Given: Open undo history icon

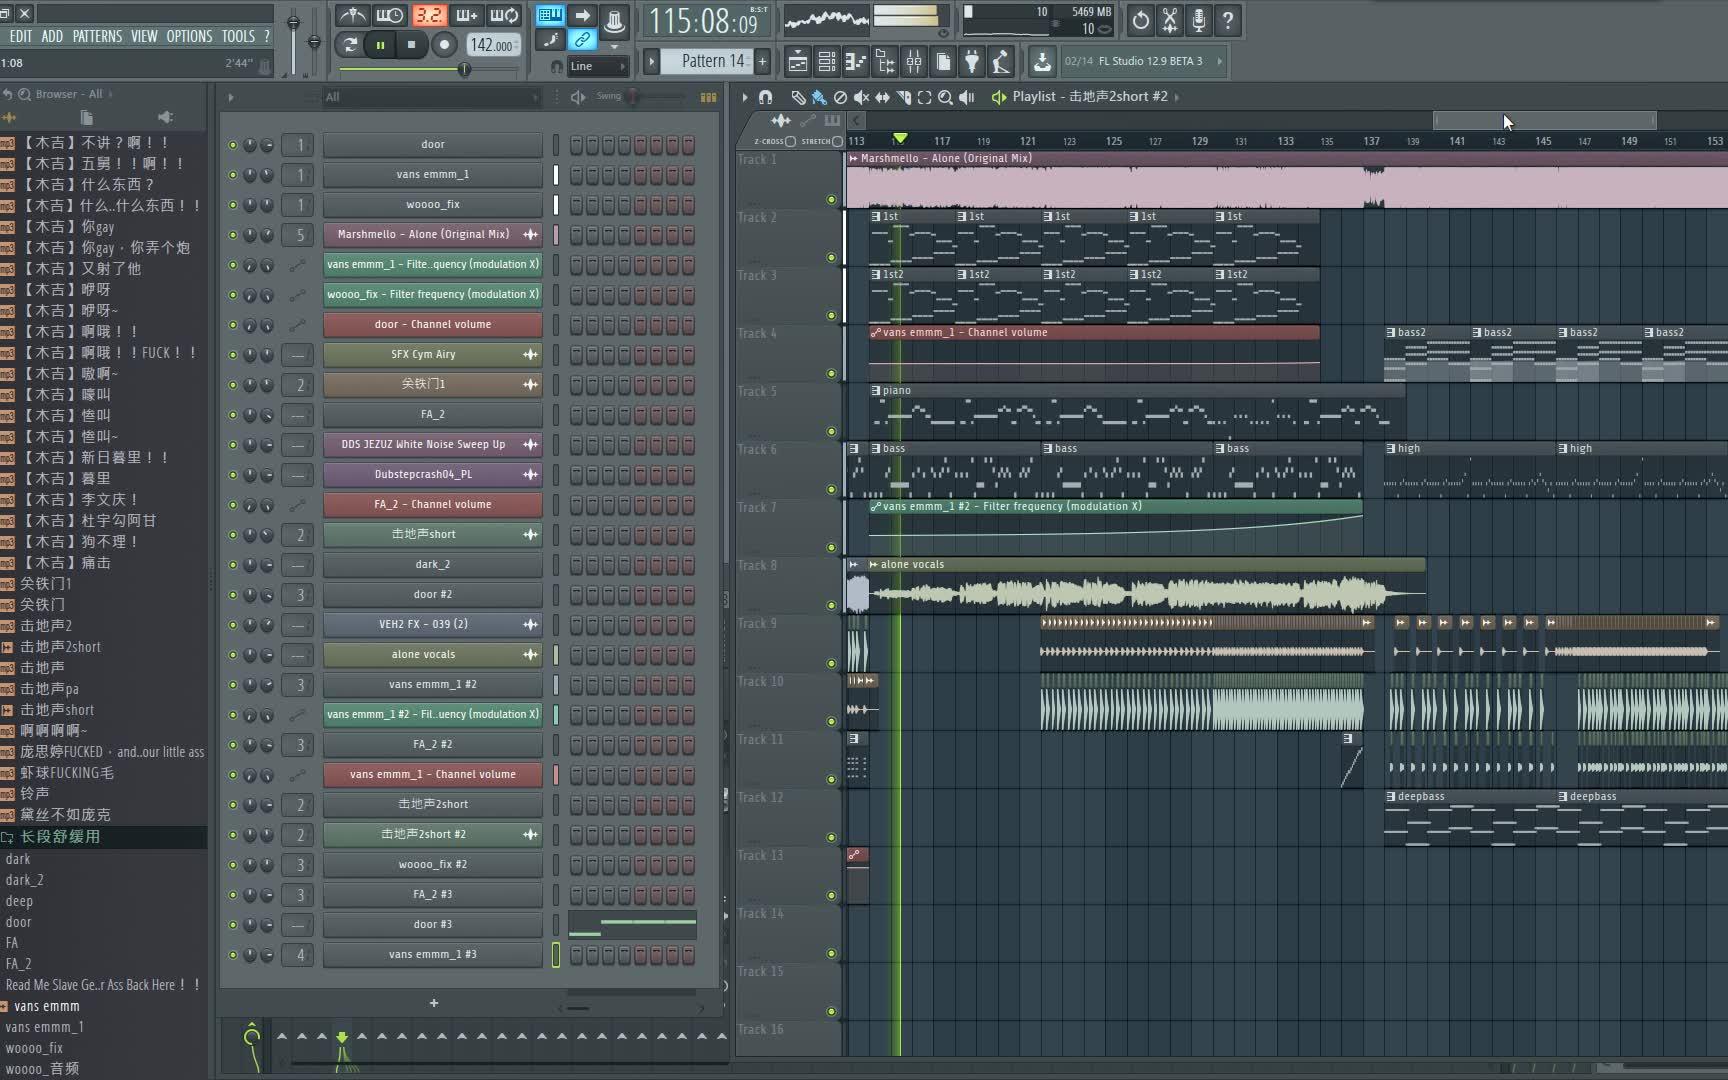Looking at the screenshot, I should pos(1140,19).
